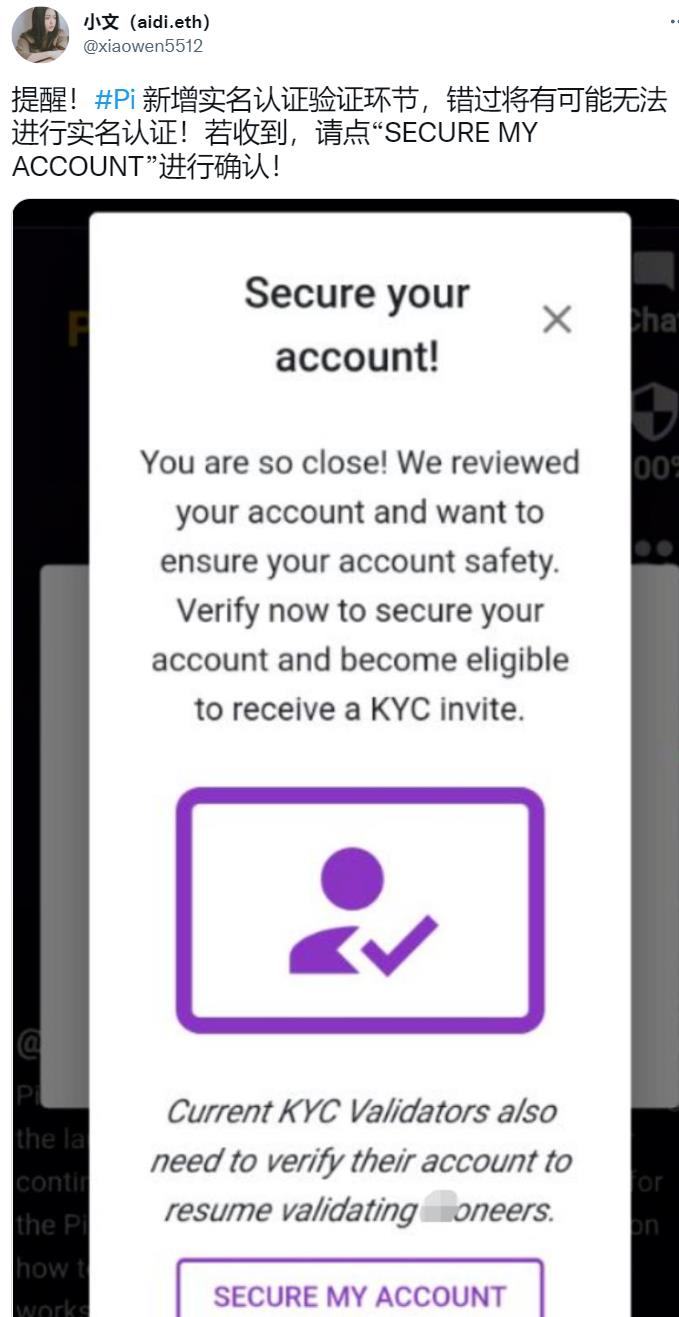The width and height of the screenshot is (679, 1317).
Task: Click the purple KYC person checkmark illustration
Action: 360,910
